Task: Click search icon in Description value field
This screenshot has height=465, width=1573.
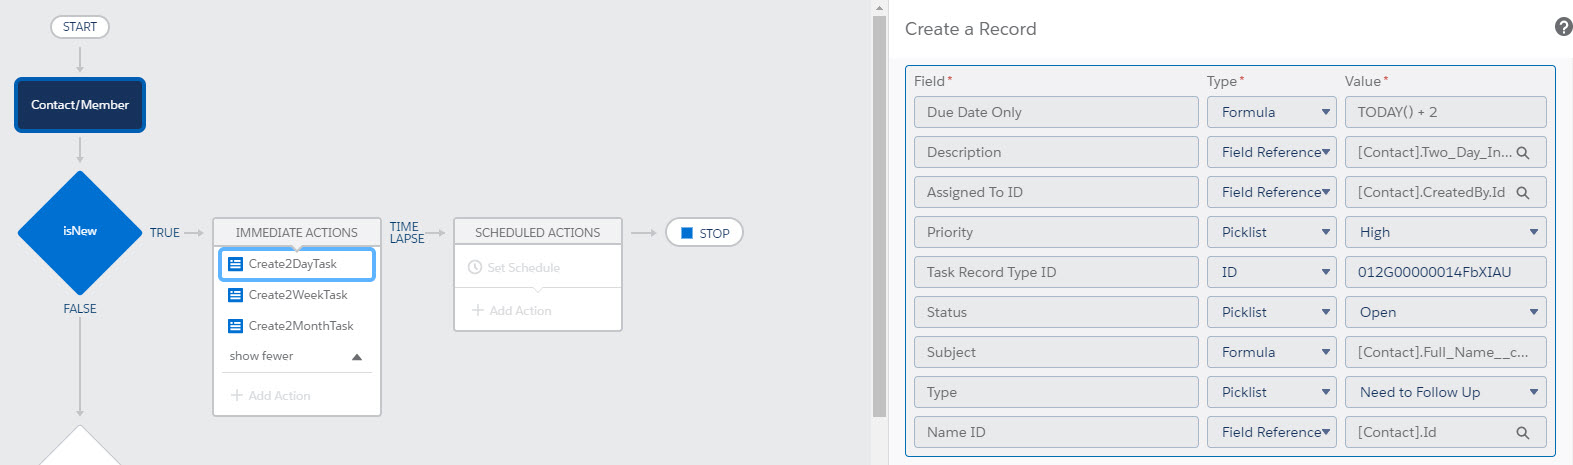Action: click(x=1522, y=153)
